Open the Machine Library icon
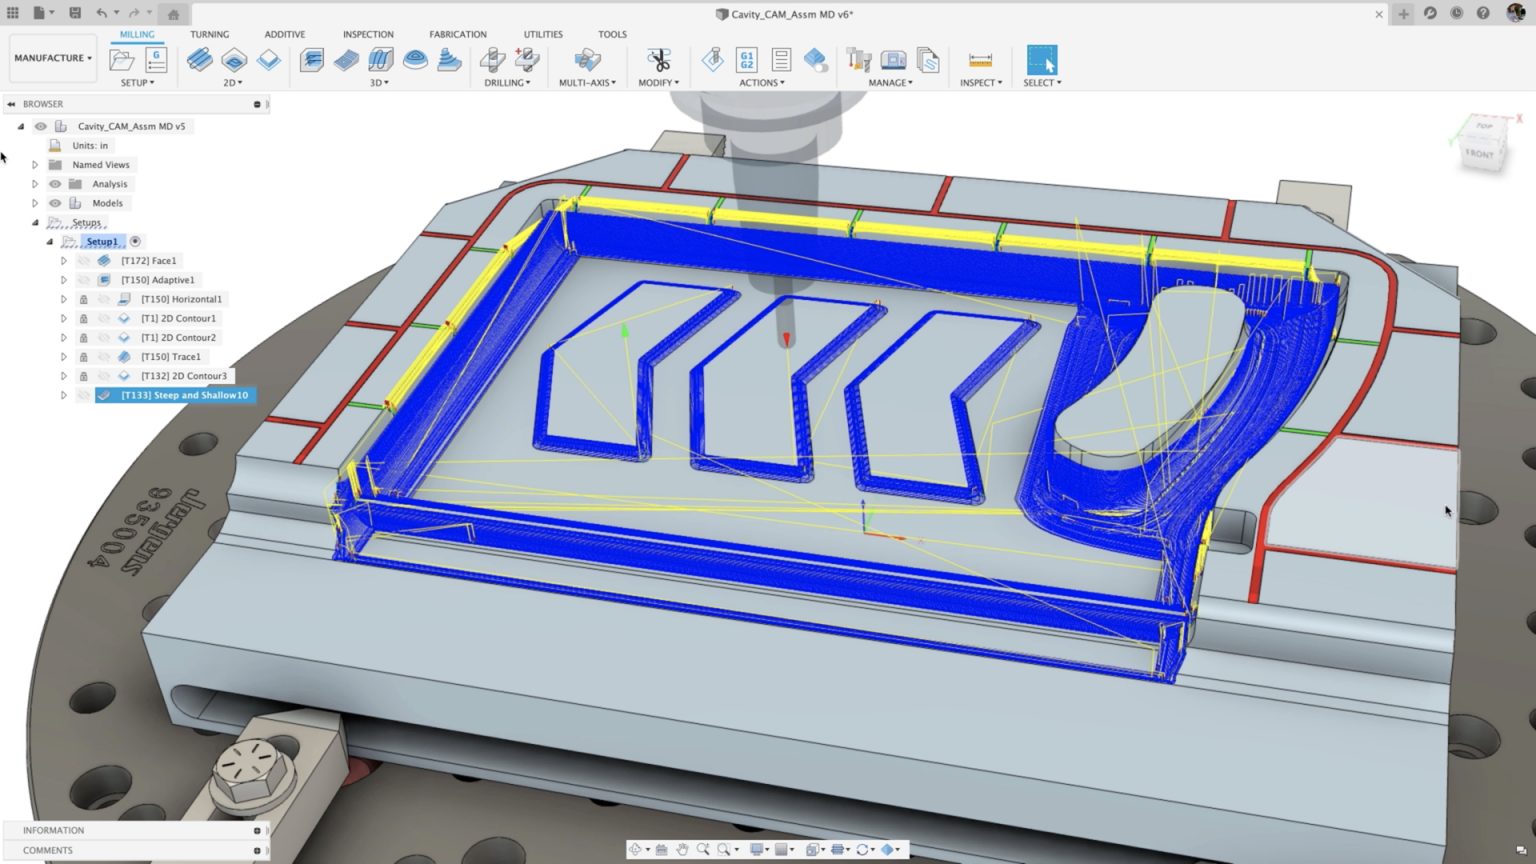This screenshot has width=1536, height=864. [893, 60]
